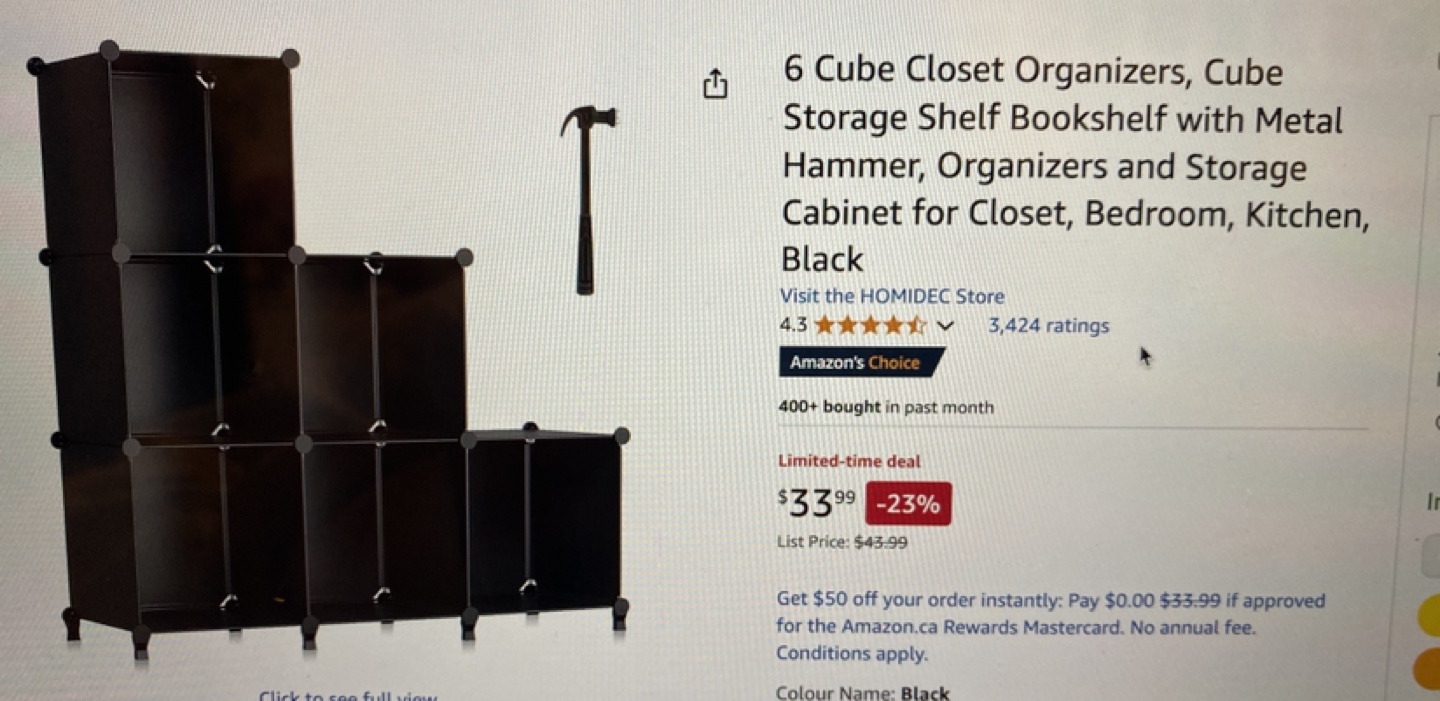Click the $33.99 deal price
The image size is (1440, 701).
[x=817, y=502]
